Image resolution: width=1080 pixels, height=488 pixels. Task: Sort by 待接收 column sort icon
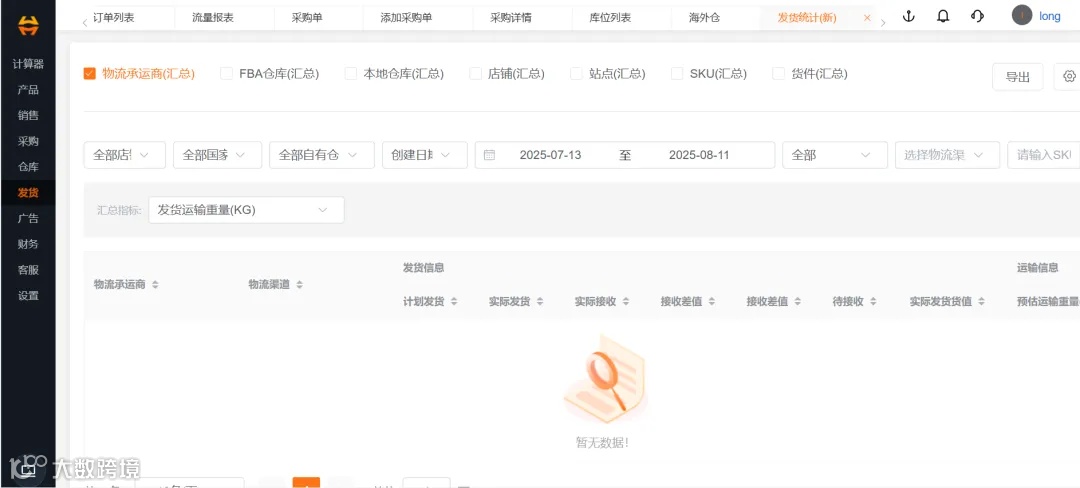click(x=873, y=301)
